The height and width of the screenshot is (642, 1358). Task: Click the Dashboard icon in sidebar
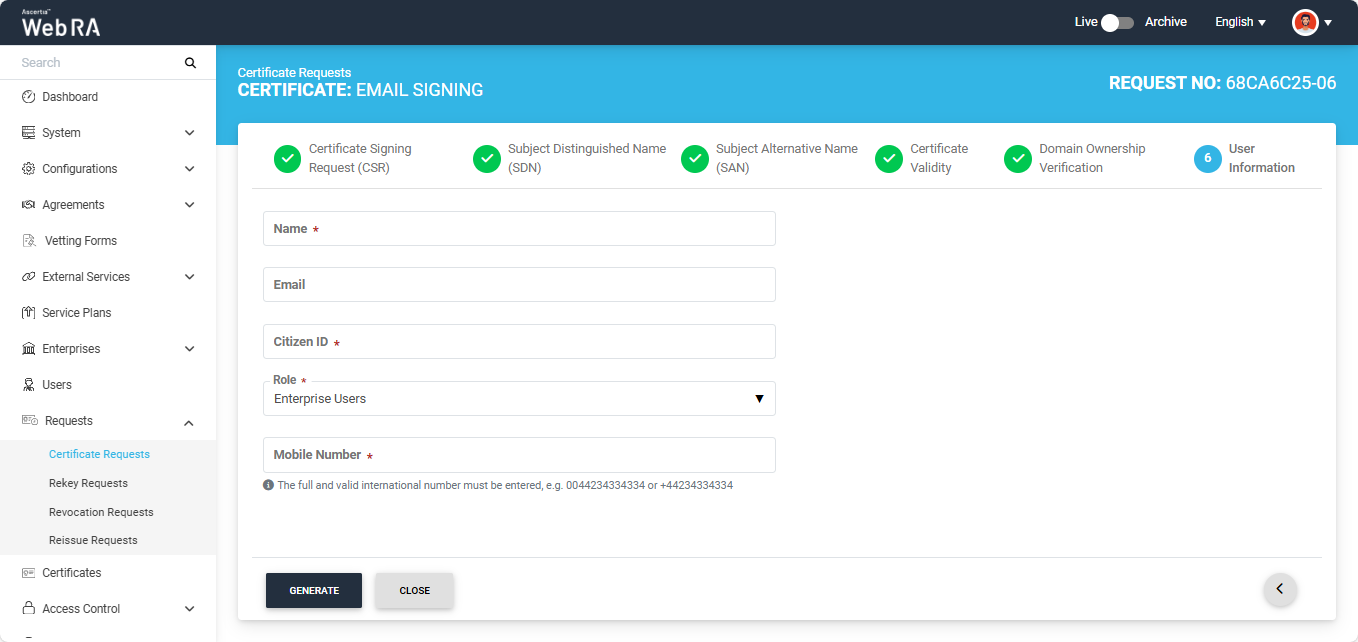[x=29, y=97]
